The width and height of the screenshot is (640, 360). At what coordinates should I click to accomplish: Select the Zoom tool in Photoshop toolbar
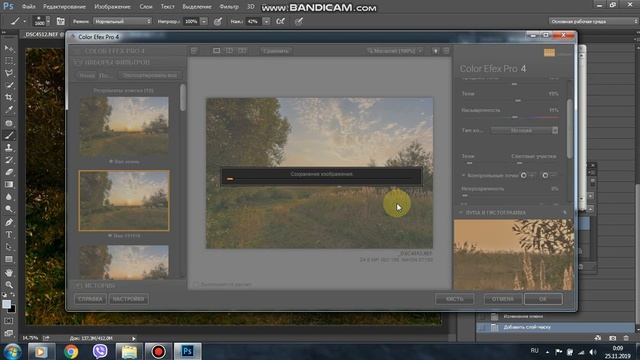[9, 284]
